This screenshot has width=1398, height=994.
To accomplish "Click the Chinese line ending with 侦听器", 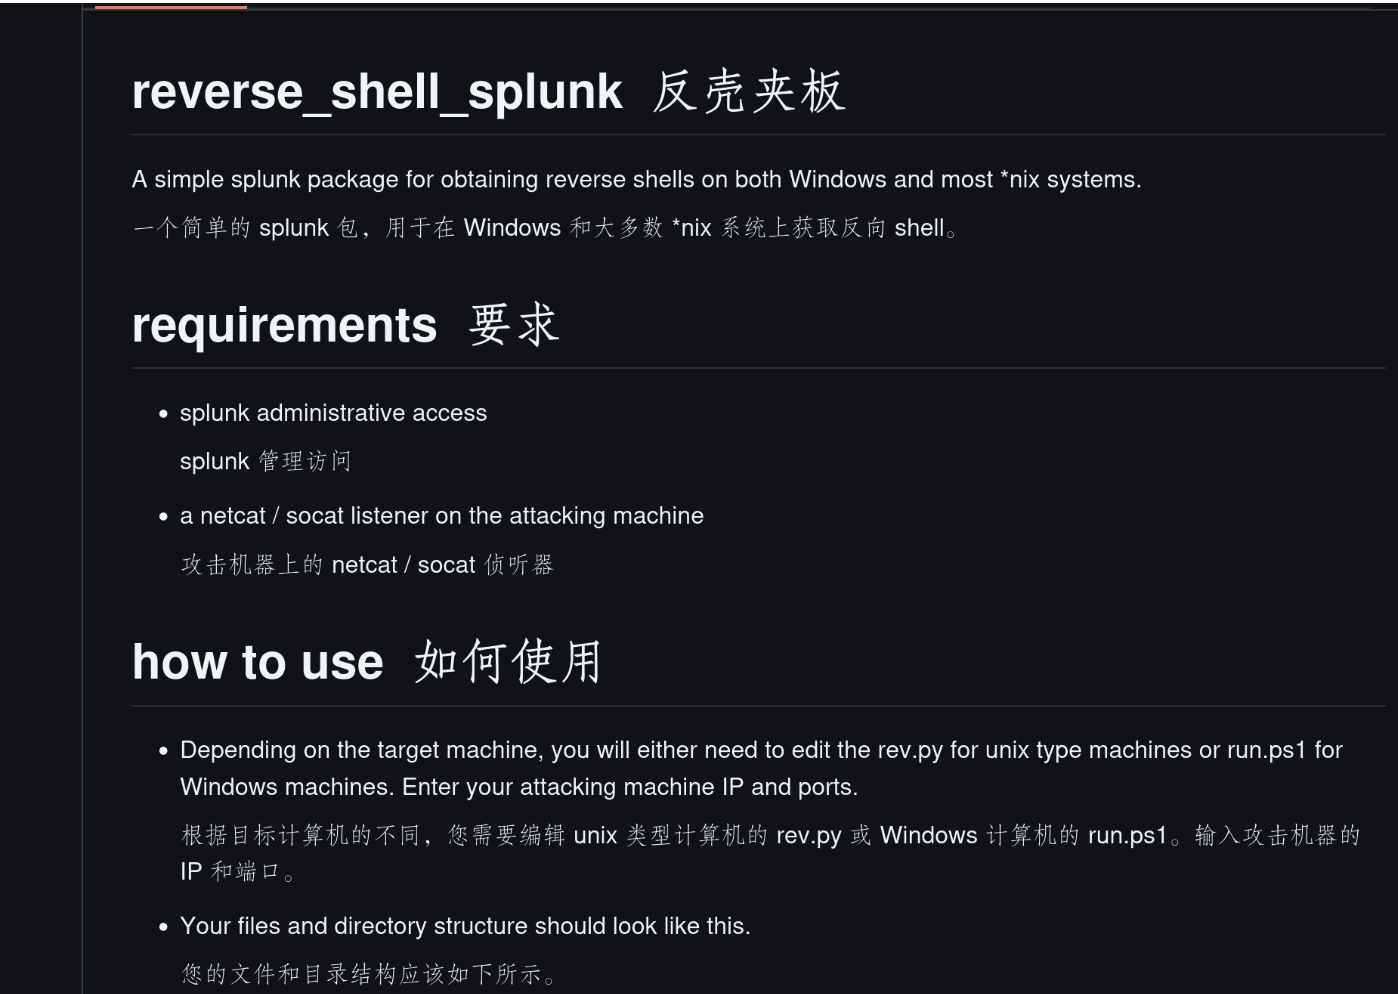I will (x=366, y=565).
